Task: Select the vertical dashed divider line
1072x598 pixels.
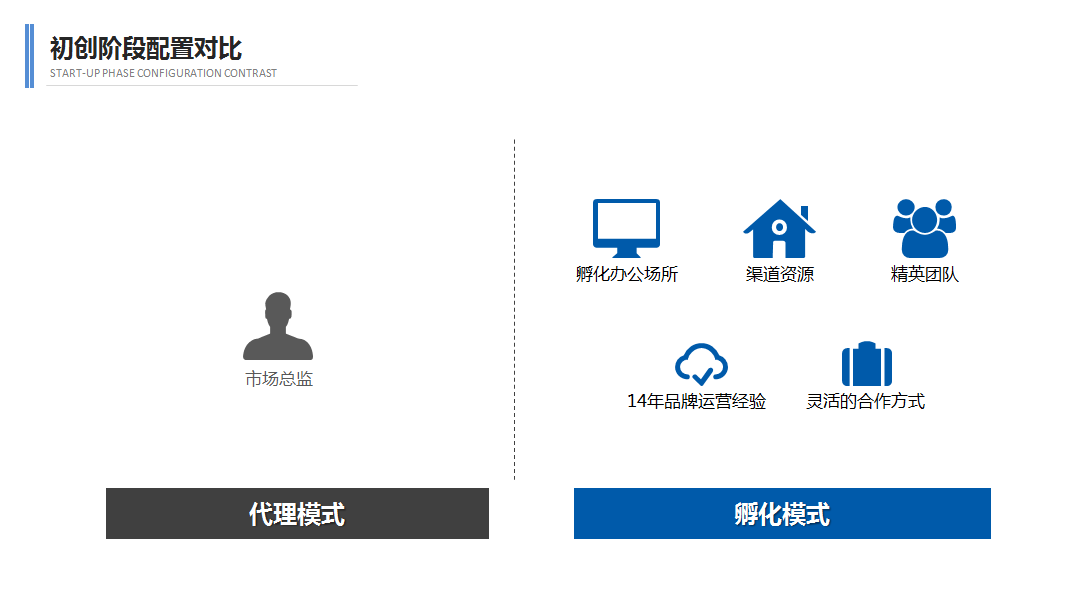Action: [515, 310]
